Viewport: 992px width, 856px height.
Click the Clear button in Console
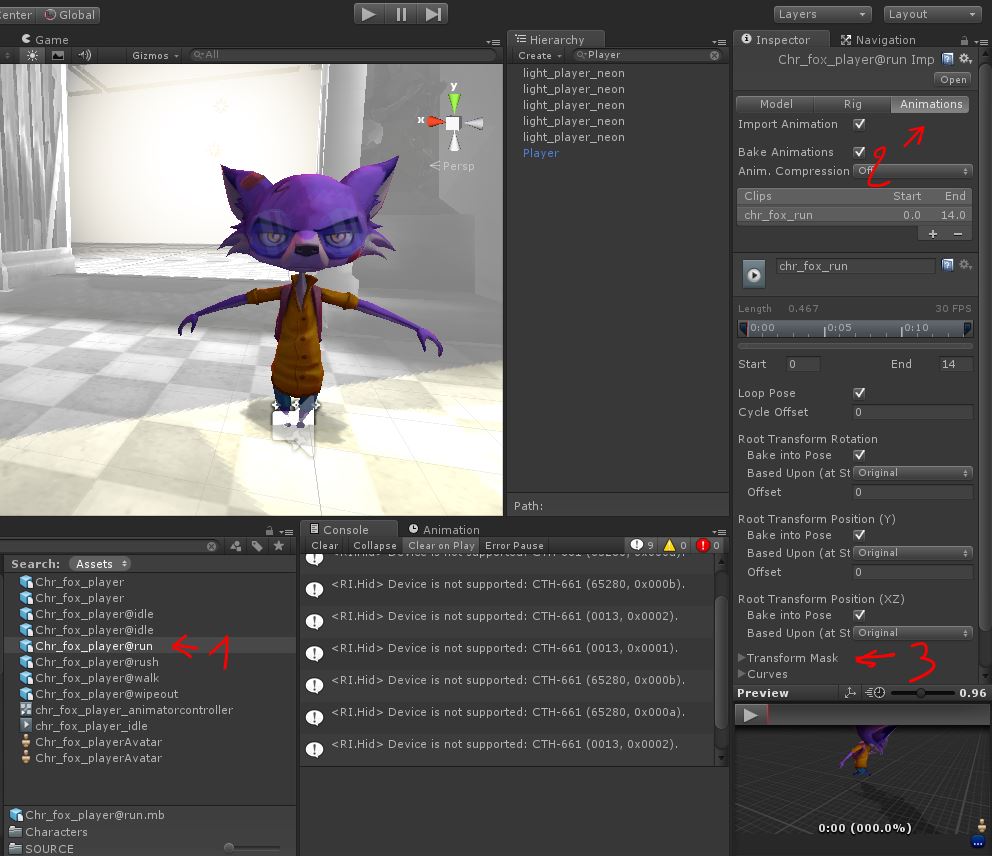click(x=325, y=546)
